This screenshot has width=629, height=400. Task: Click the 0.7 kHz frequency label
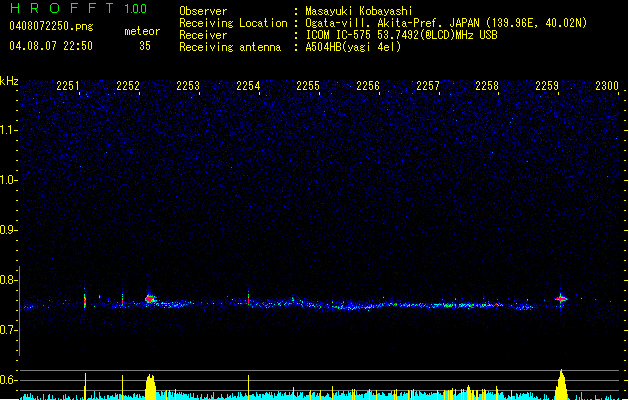(9, 330)
